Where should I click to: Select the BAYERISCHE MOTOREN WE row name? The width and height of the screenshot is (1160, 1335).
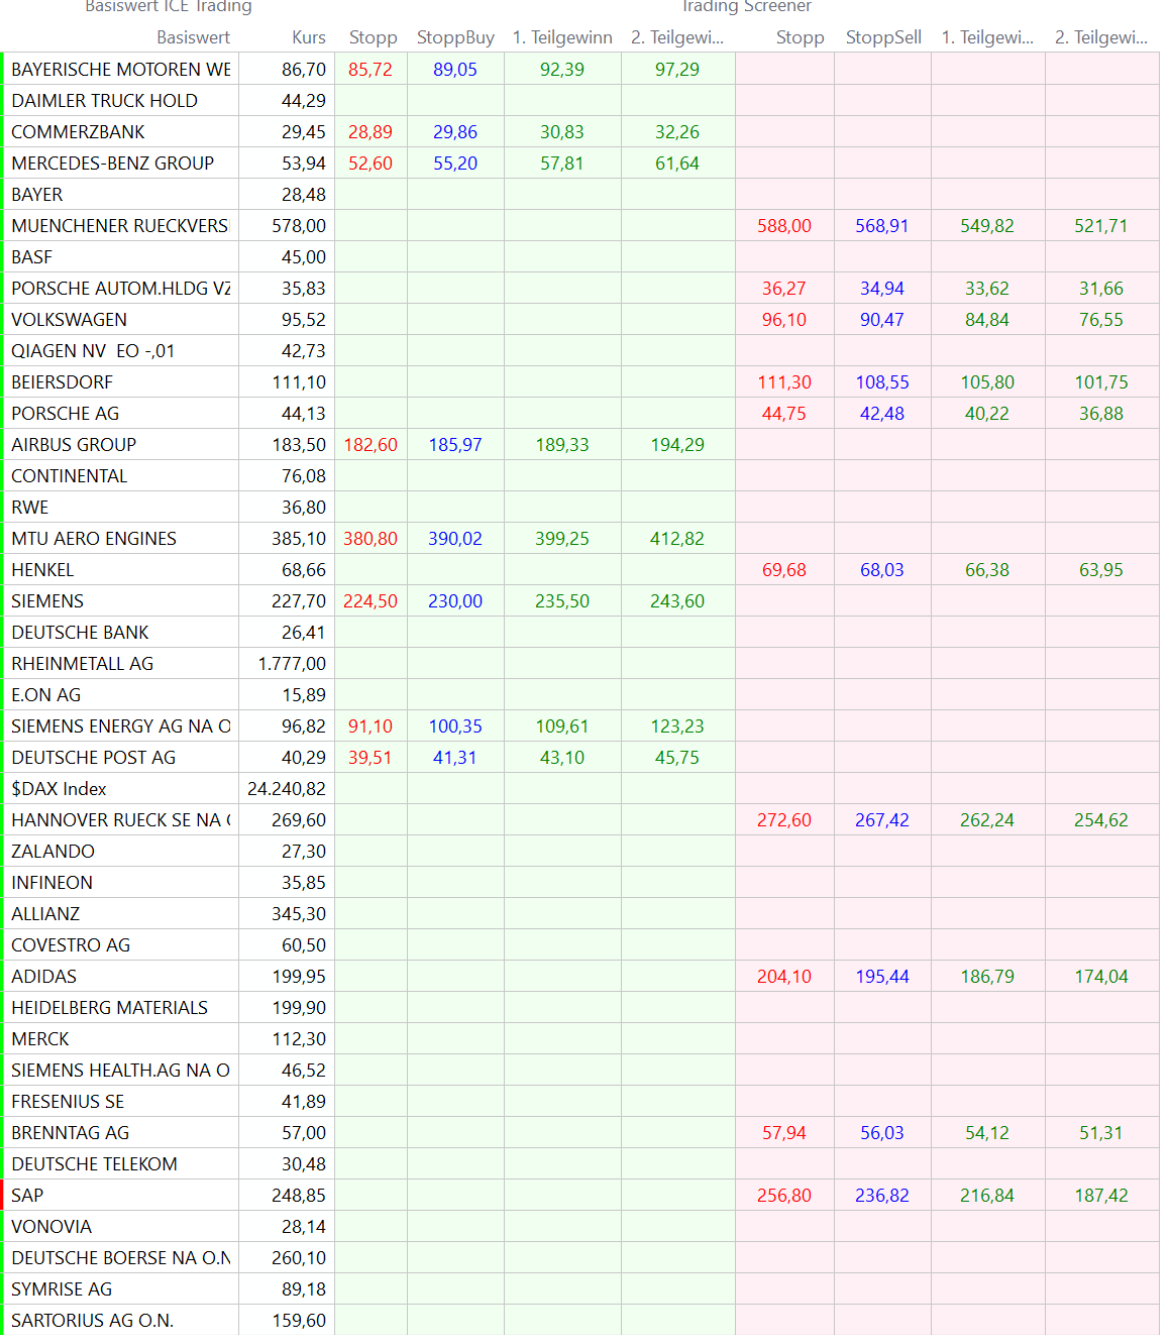click(120, 69)
